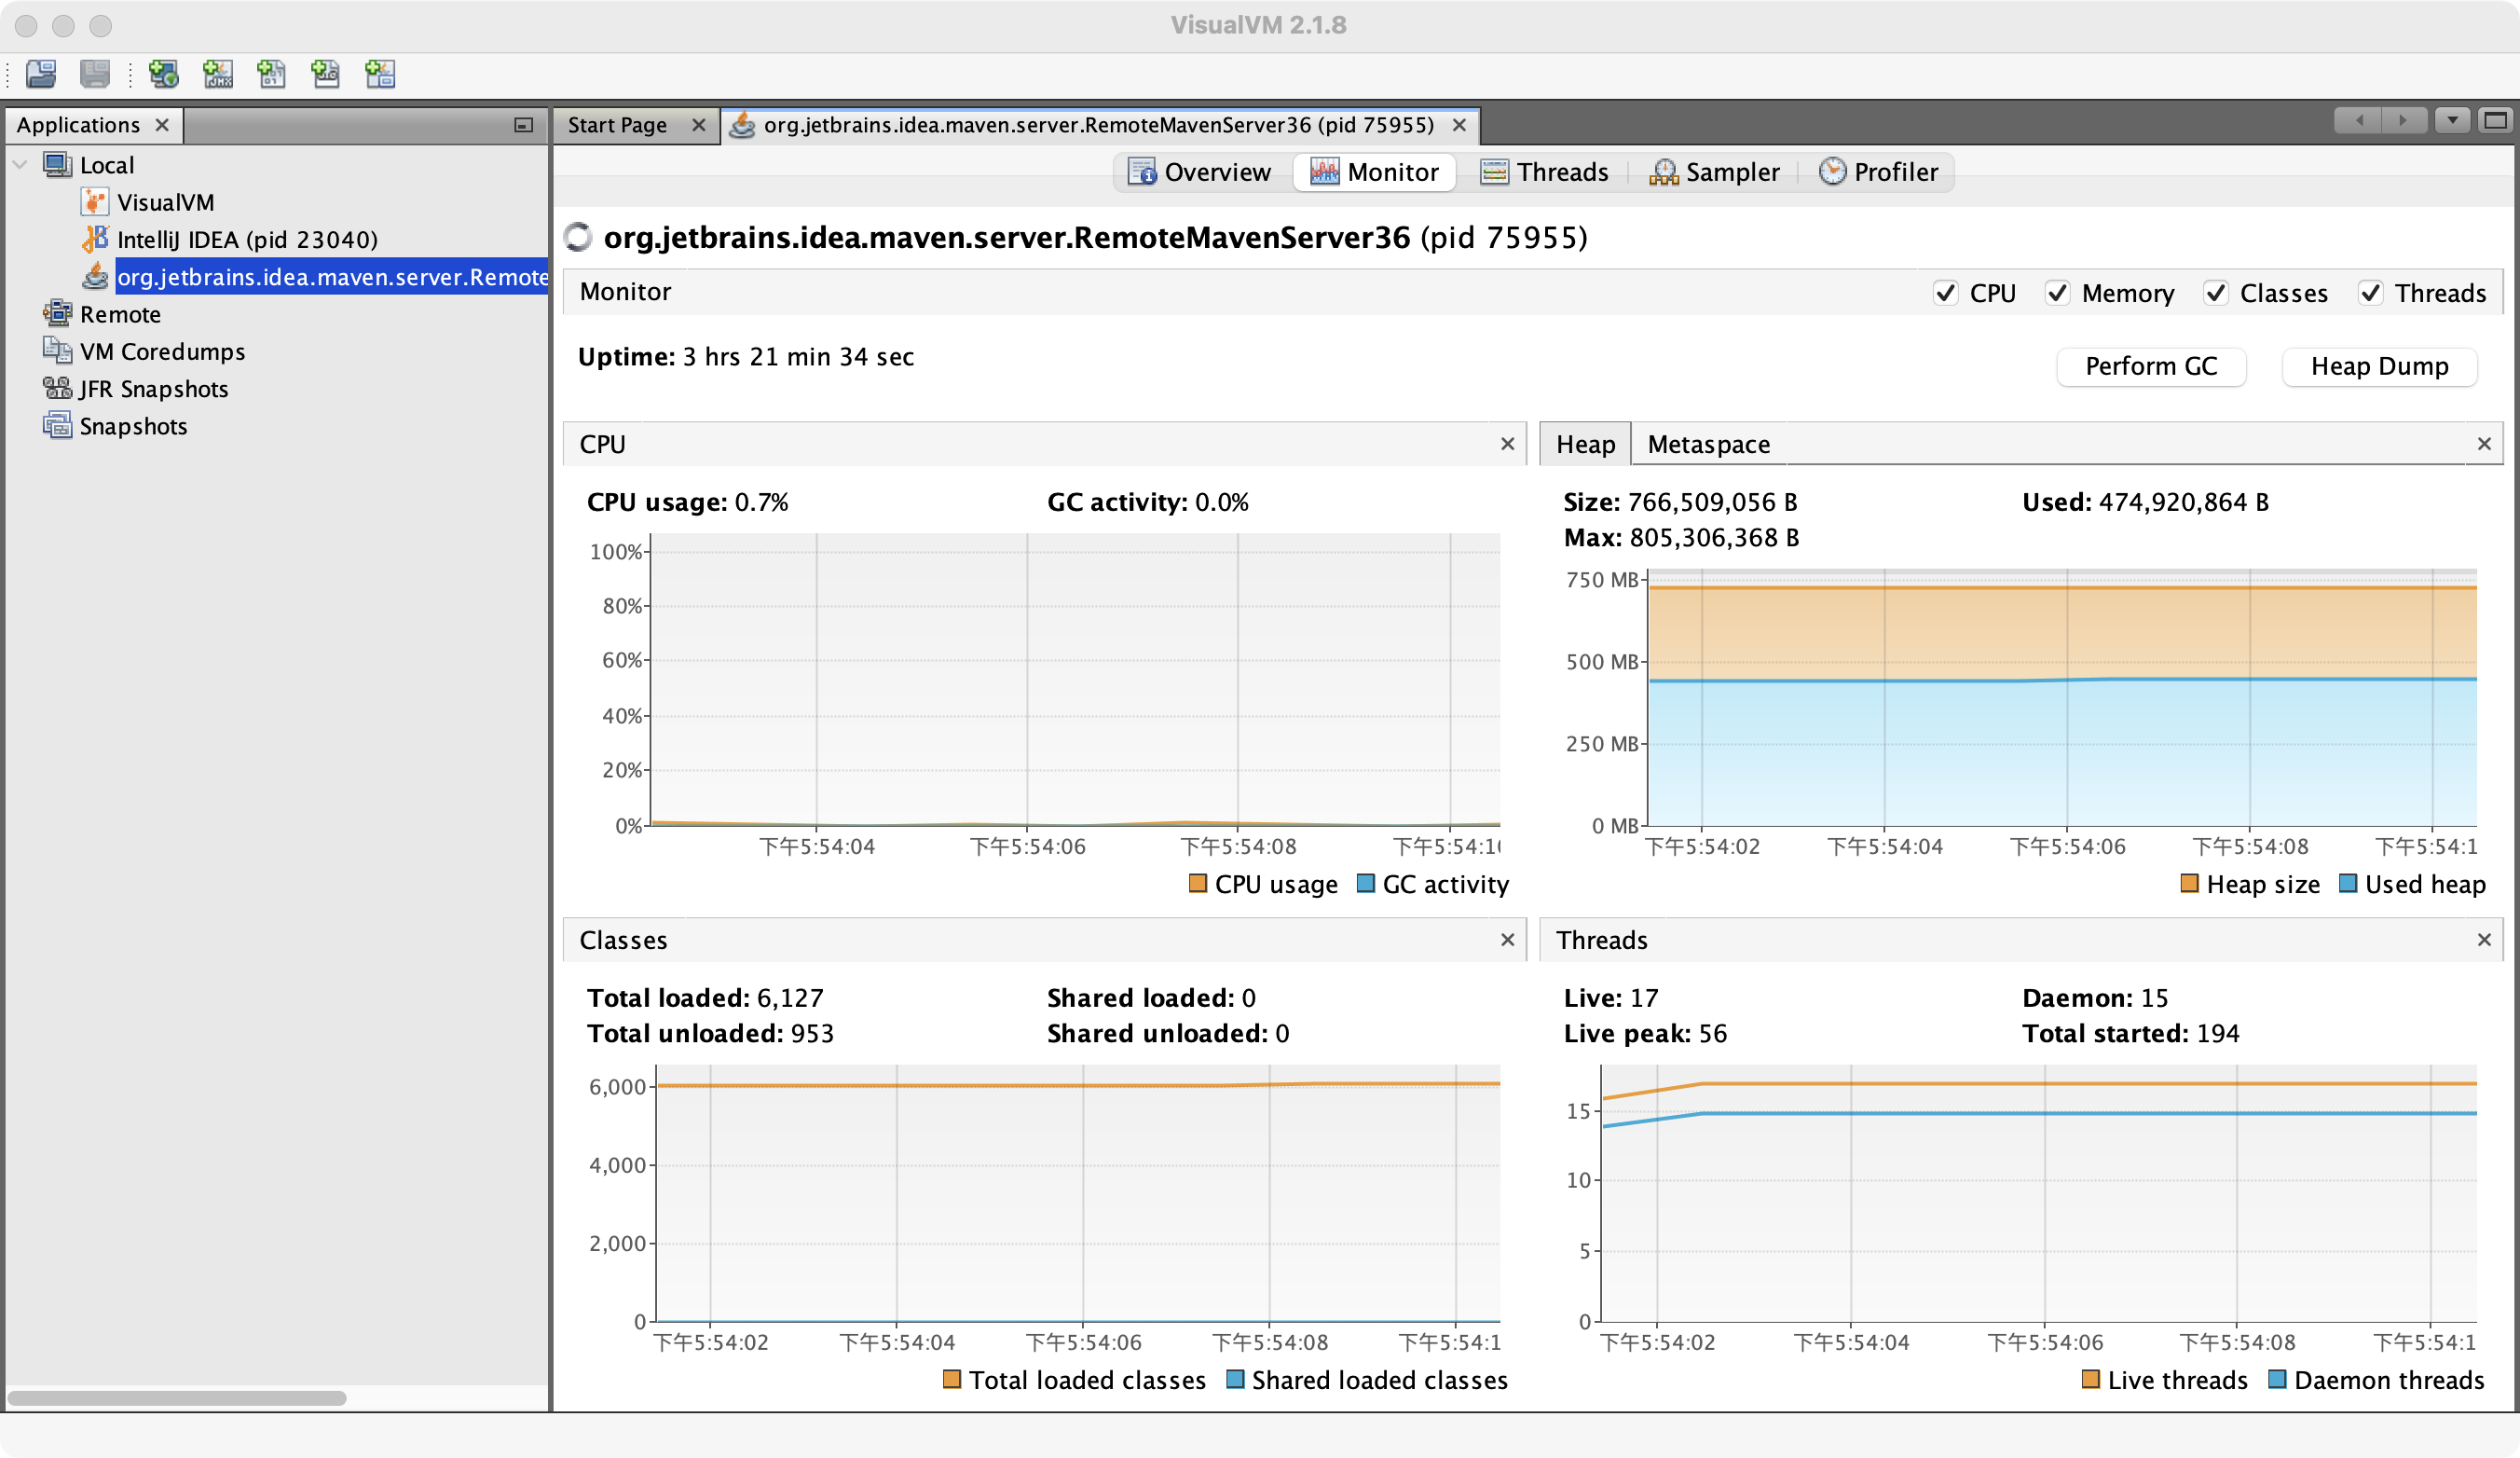Click the Add VM Coredump icon
Image resolution: width=2520 pixels, height=1458 pixels.
271,74
